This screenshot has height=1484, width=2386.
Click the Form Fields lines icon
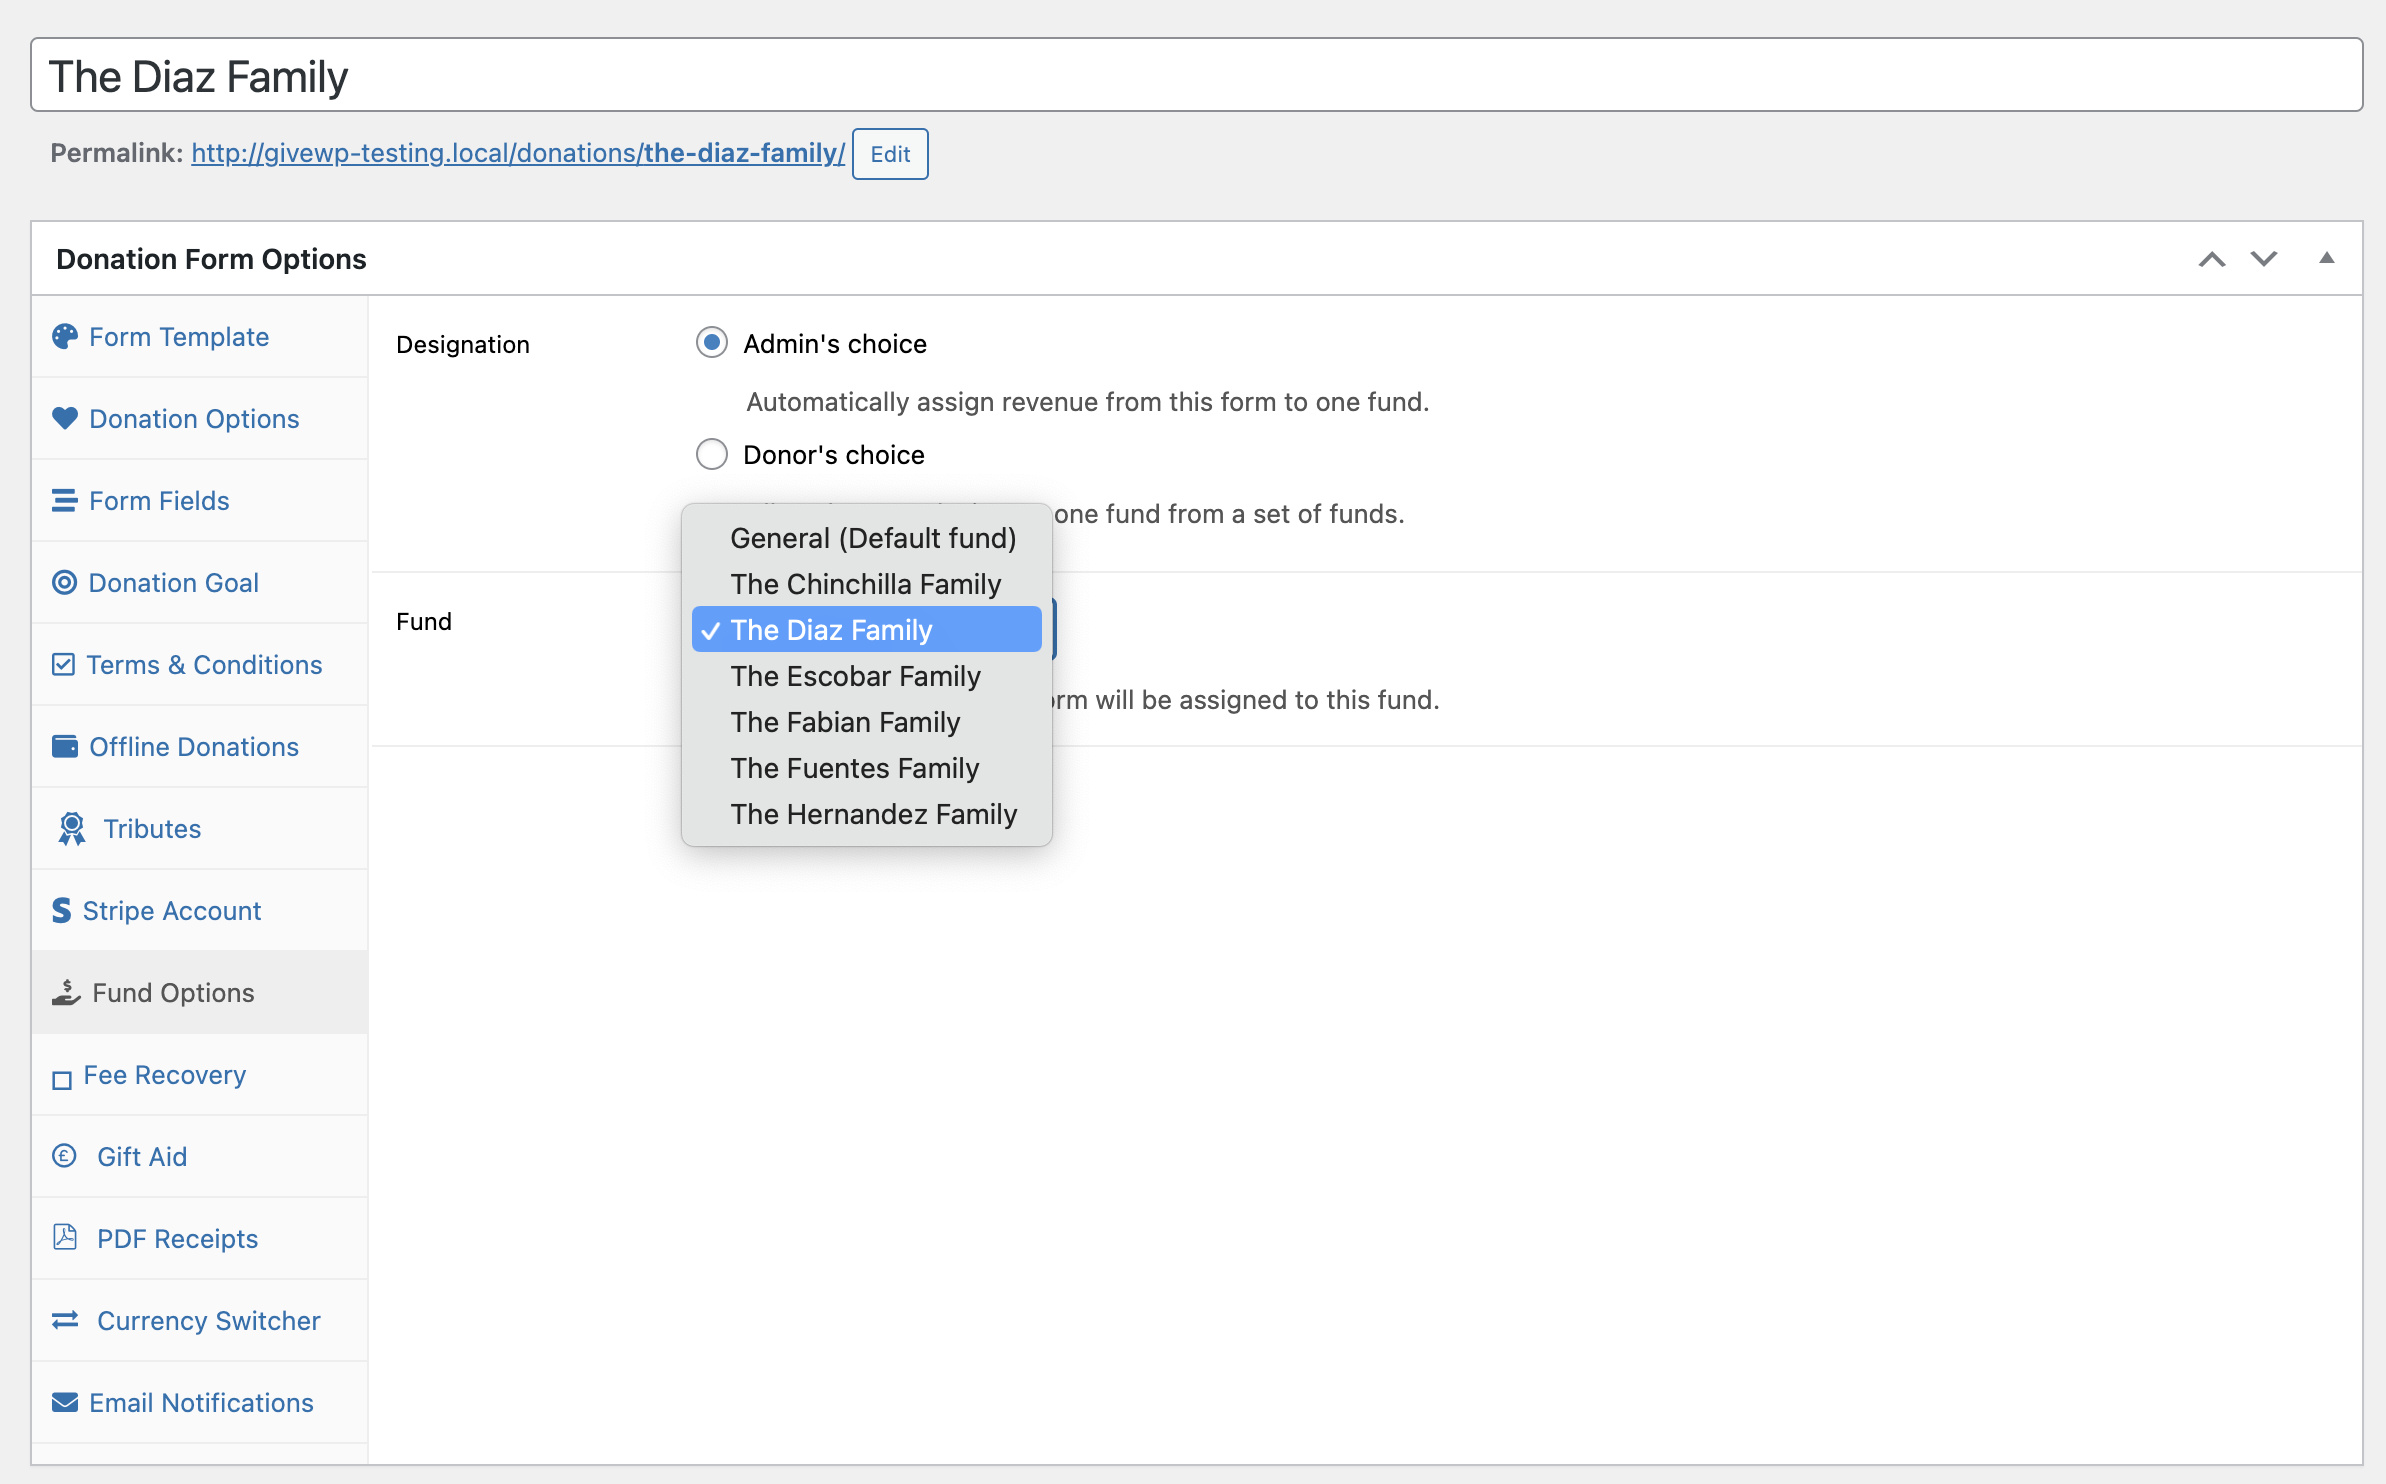(65, 501)
